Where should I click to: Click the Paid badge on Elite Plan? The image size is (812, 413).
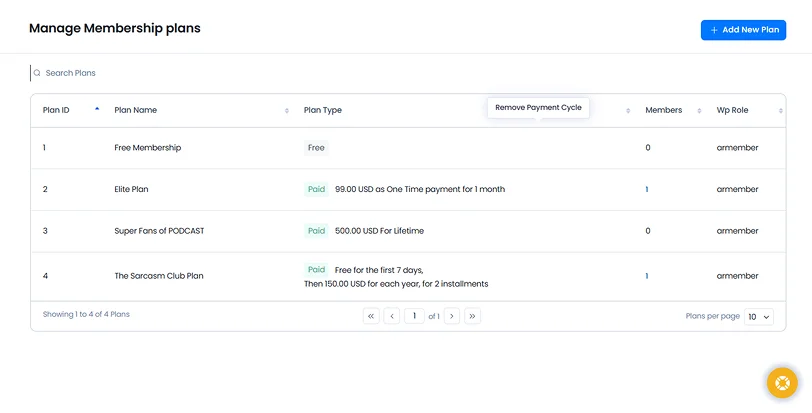pos(316,189)
